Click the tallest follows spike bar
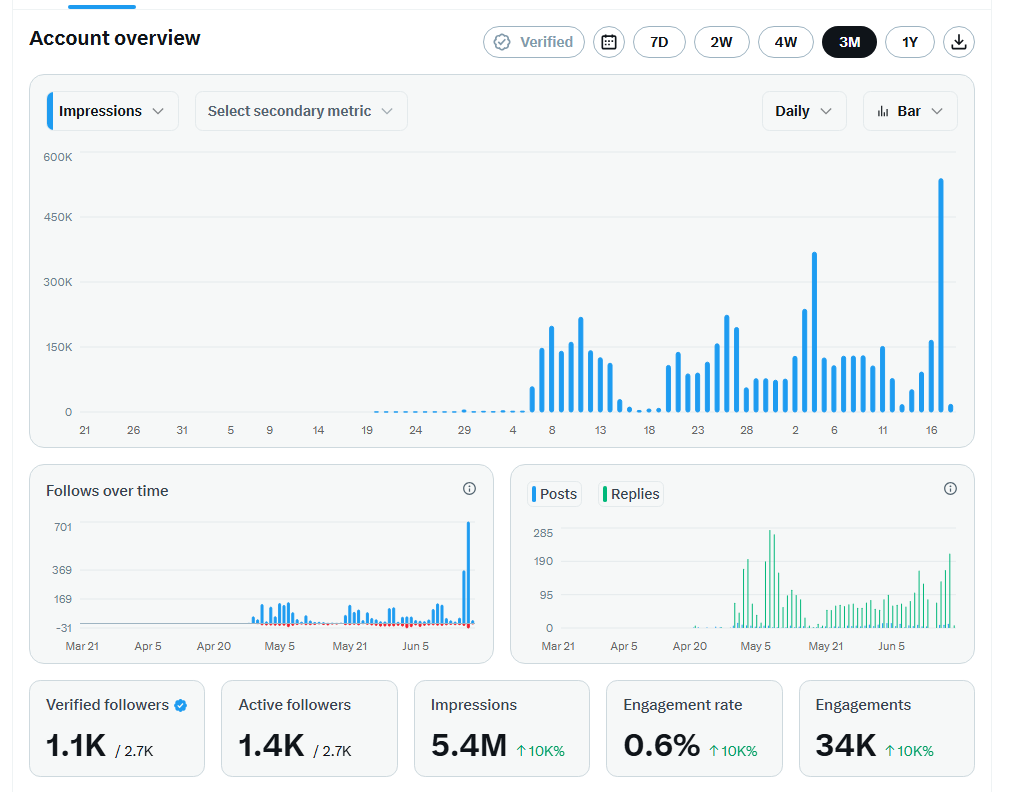This screenshot has height=792, width=1029. click(469, 573)
